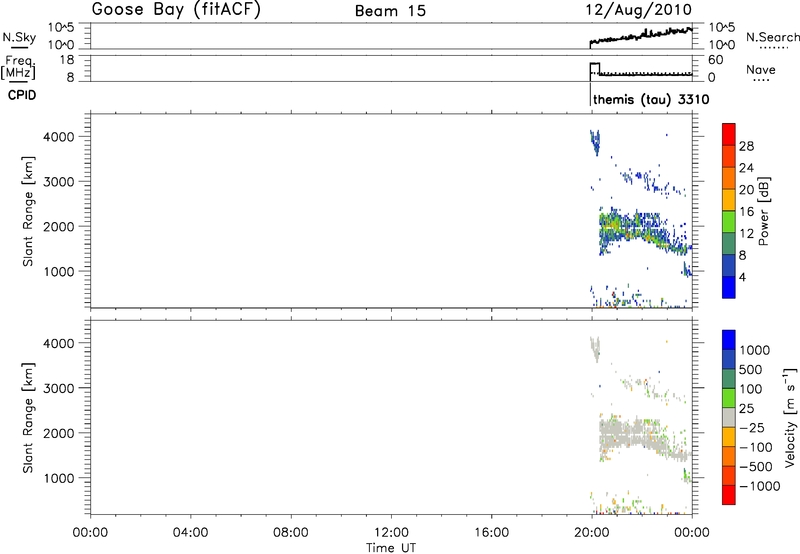Select the date '12/Aug/2010'

(640, 10)
